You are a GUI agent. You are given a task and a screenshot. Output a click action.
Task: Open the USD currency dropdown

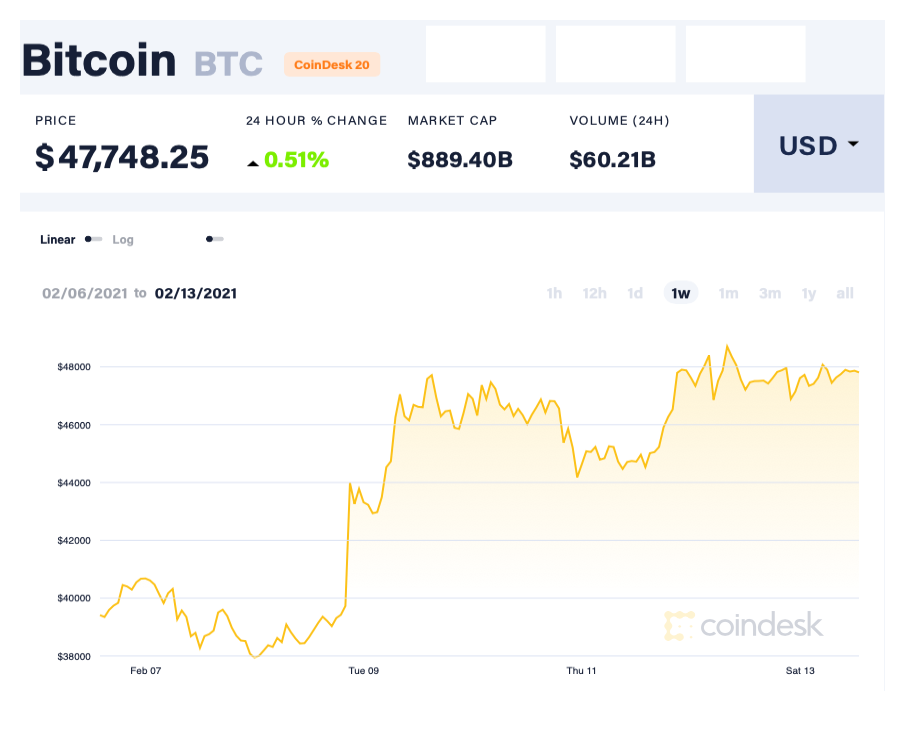818,145
